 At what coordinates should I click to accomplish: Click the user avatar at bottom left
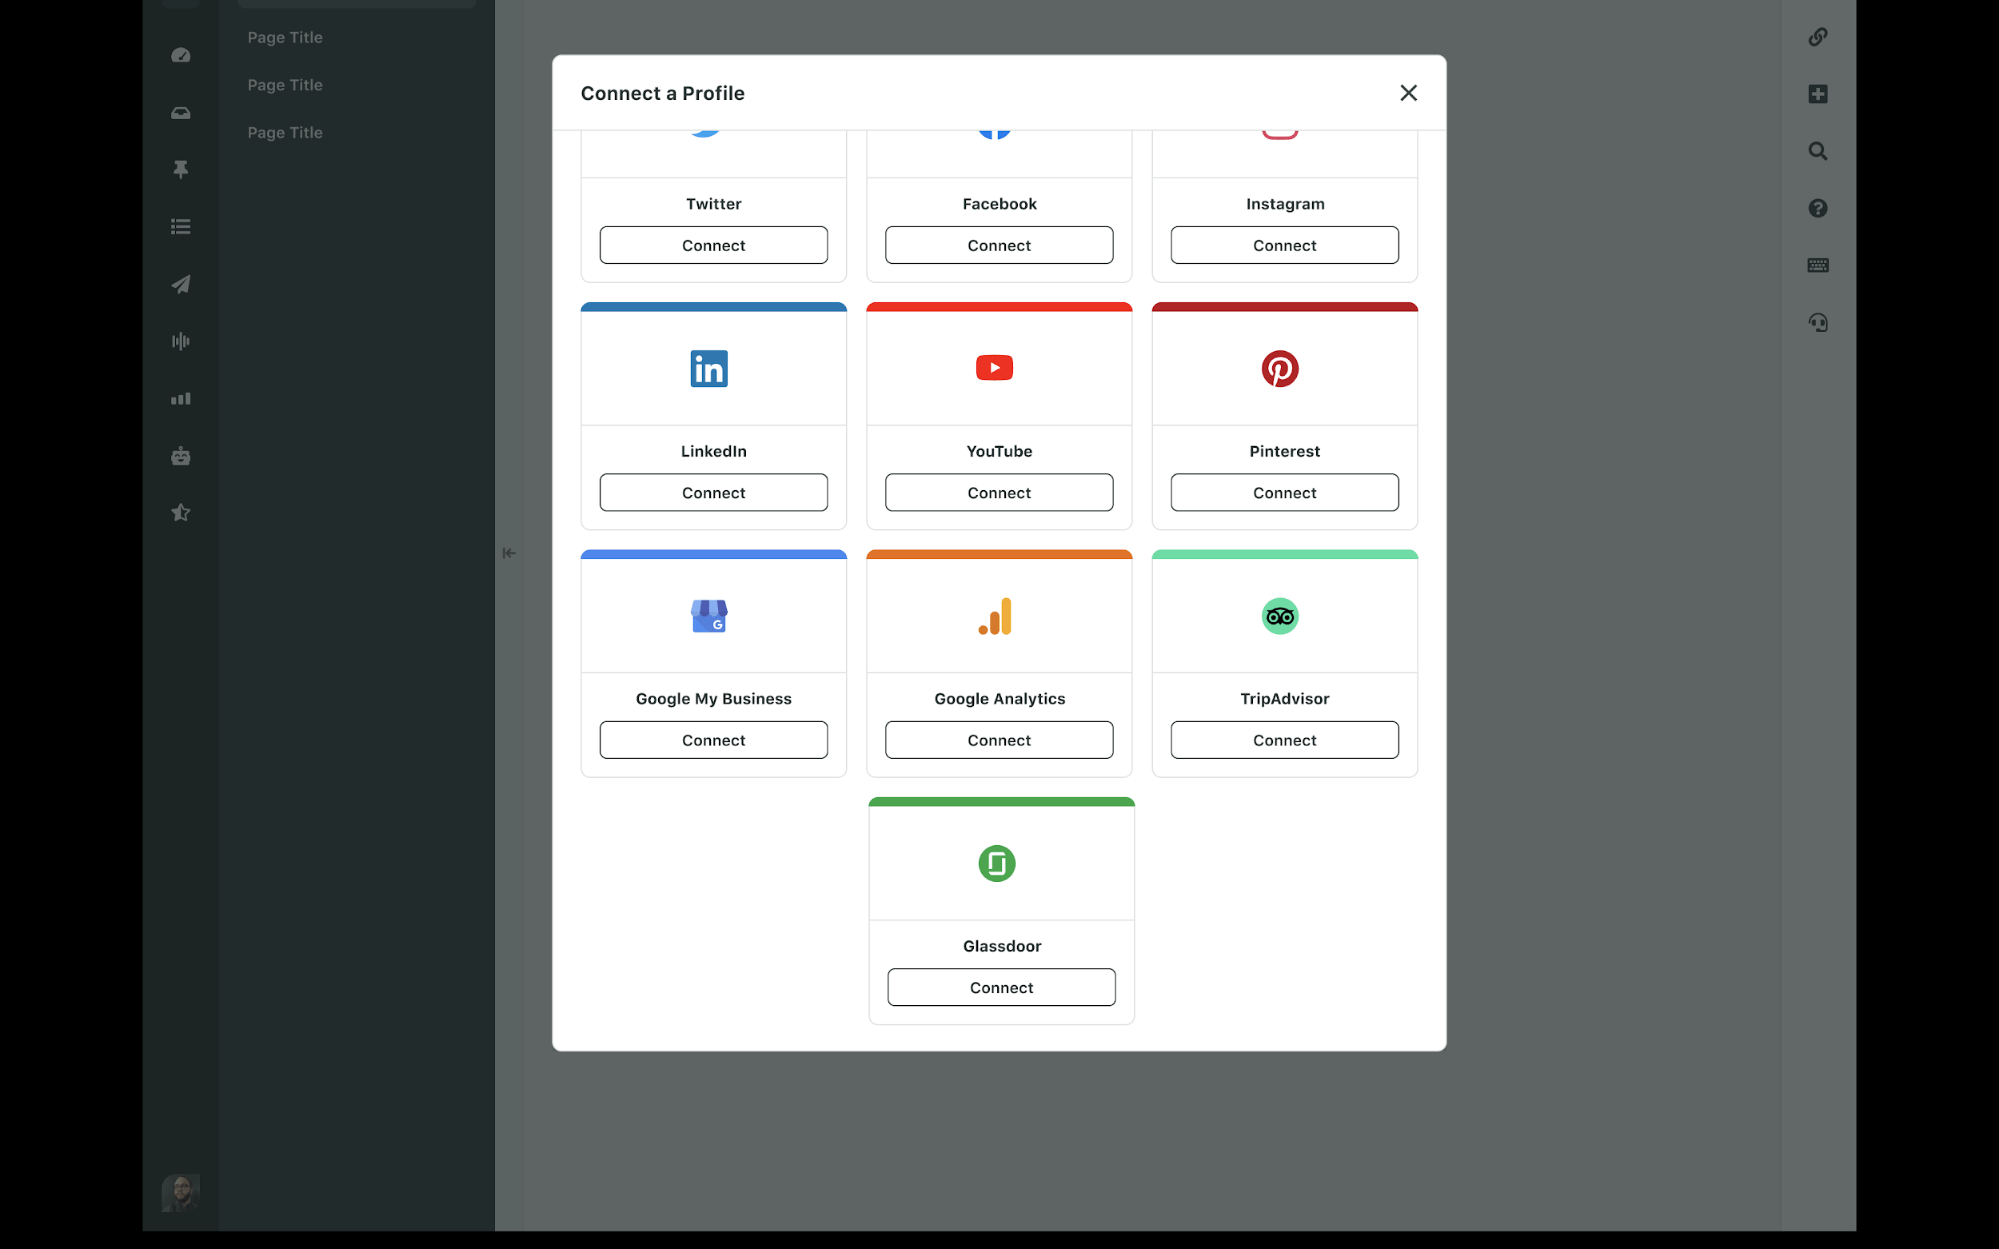tap(180, 1192)
